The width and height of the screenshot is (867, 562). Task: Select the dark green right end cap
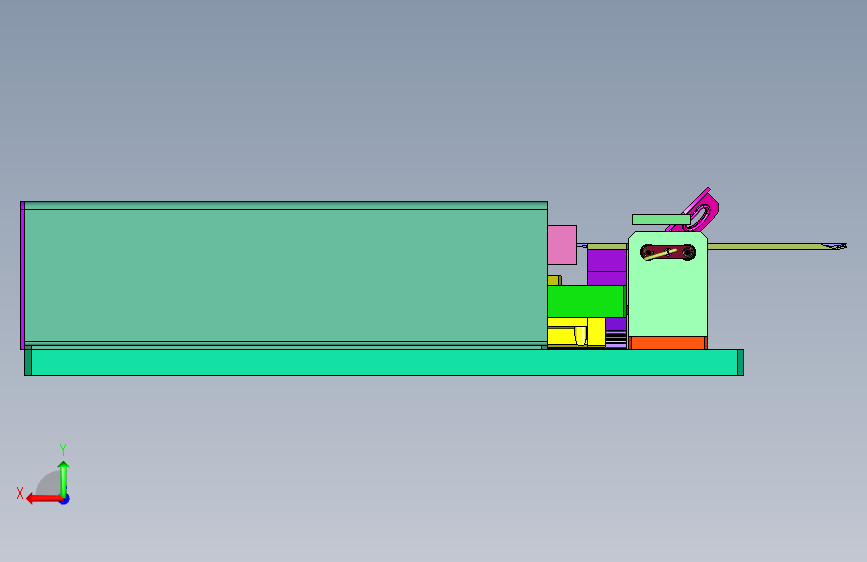(x=740, y=362)
